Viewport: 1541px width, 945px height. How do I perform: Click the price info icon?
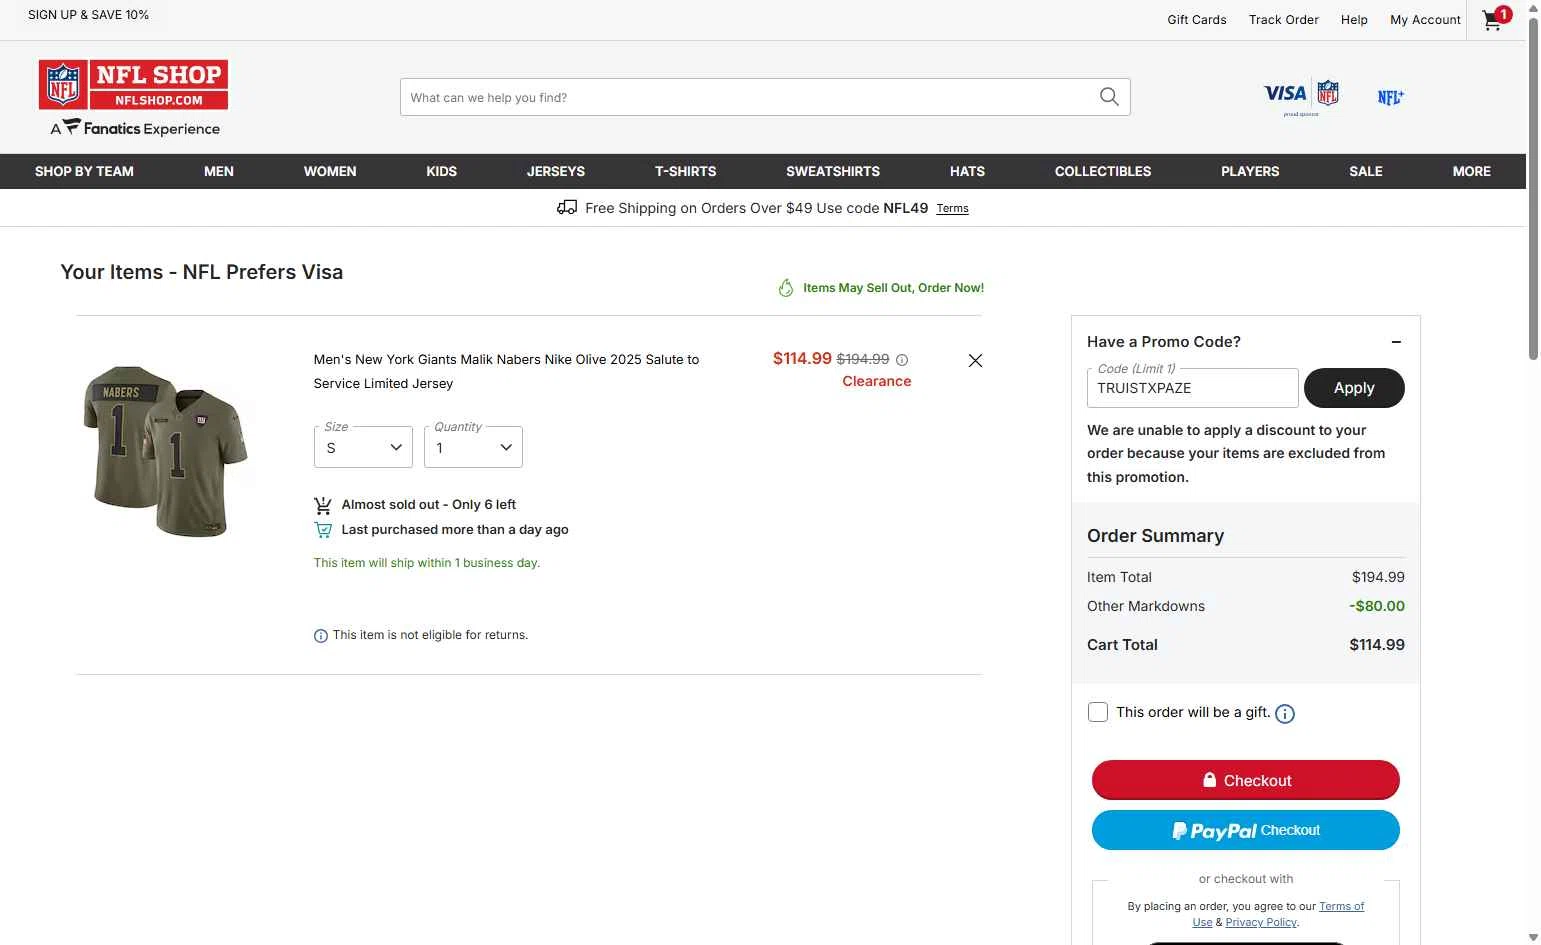(902, 360)
